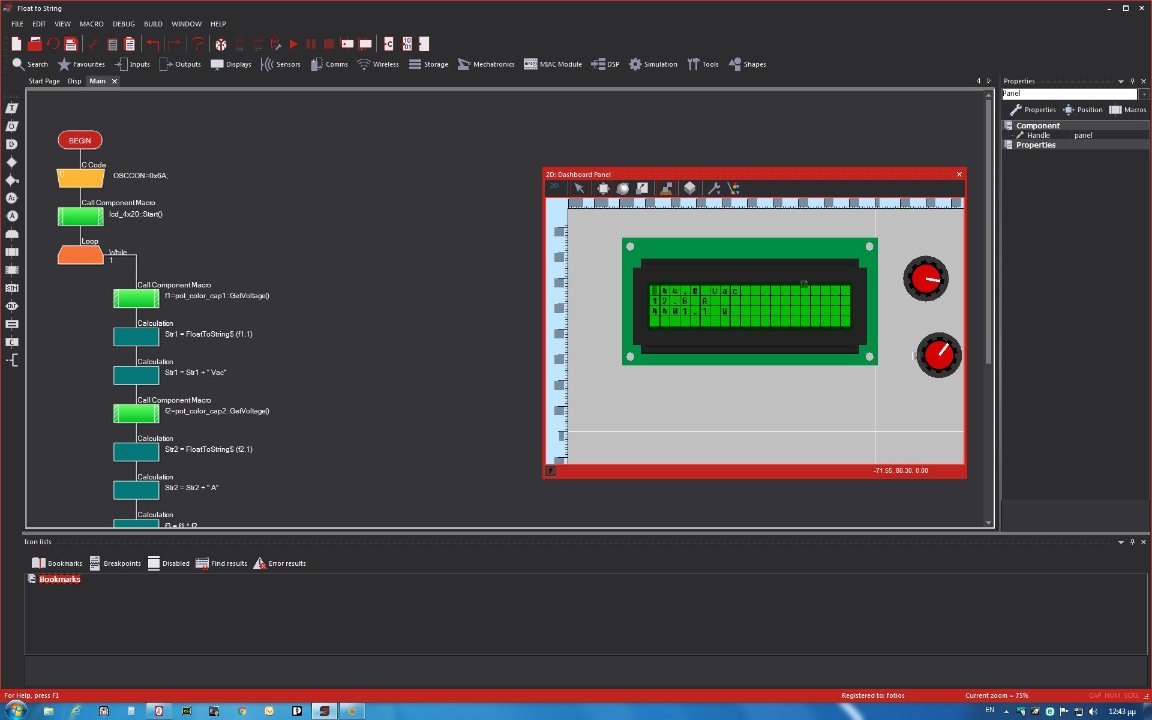1152x720 pixels.
Task: Click the View C code toolbar icon
Action: 389,44
